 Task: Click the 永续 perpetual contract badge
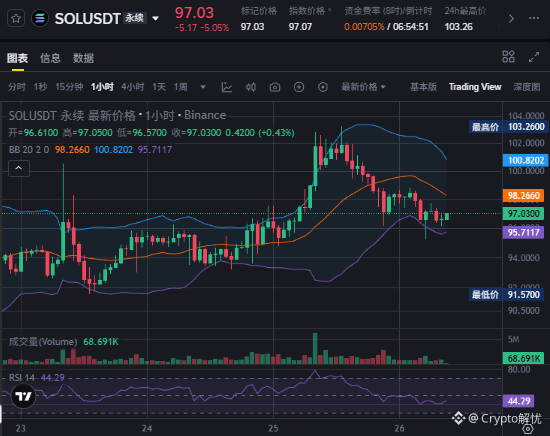coord(135,18)
